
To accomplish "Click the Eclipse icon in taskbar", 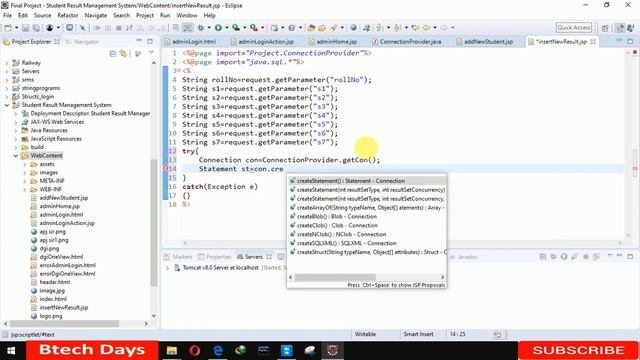I will pos(333,350).
